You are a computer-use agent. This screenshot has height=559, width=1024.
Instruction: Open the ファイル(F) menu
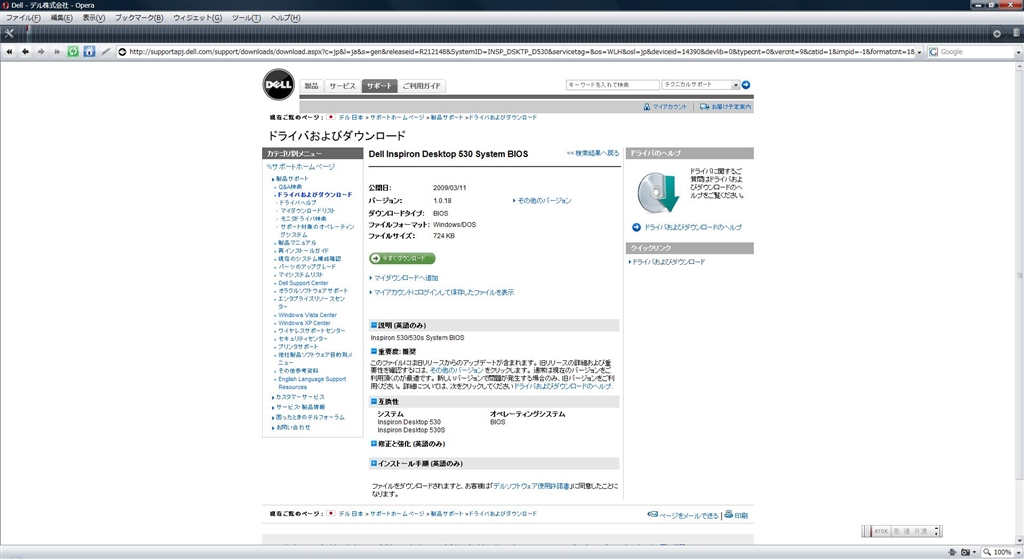[x=22, y=18]
